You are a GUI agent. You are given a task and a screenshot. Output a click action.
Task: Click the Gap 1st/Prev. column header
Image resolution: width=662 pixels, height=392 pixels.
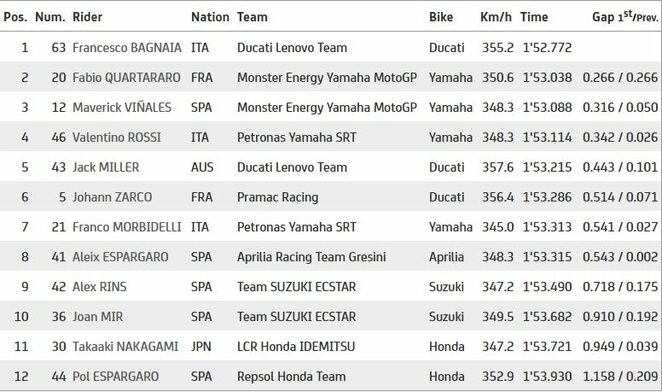pos(625,16)
